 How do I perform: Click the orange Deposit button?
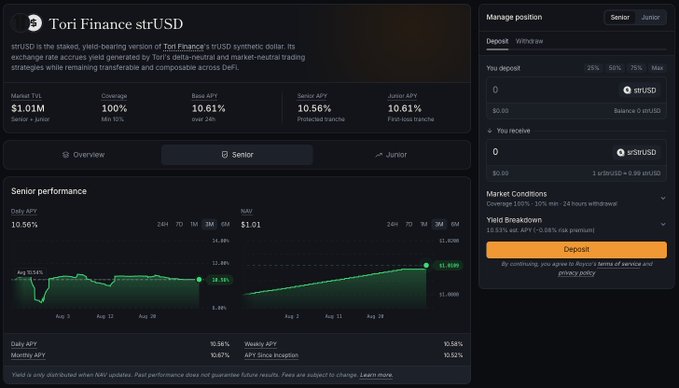click(x=576, y=250)
